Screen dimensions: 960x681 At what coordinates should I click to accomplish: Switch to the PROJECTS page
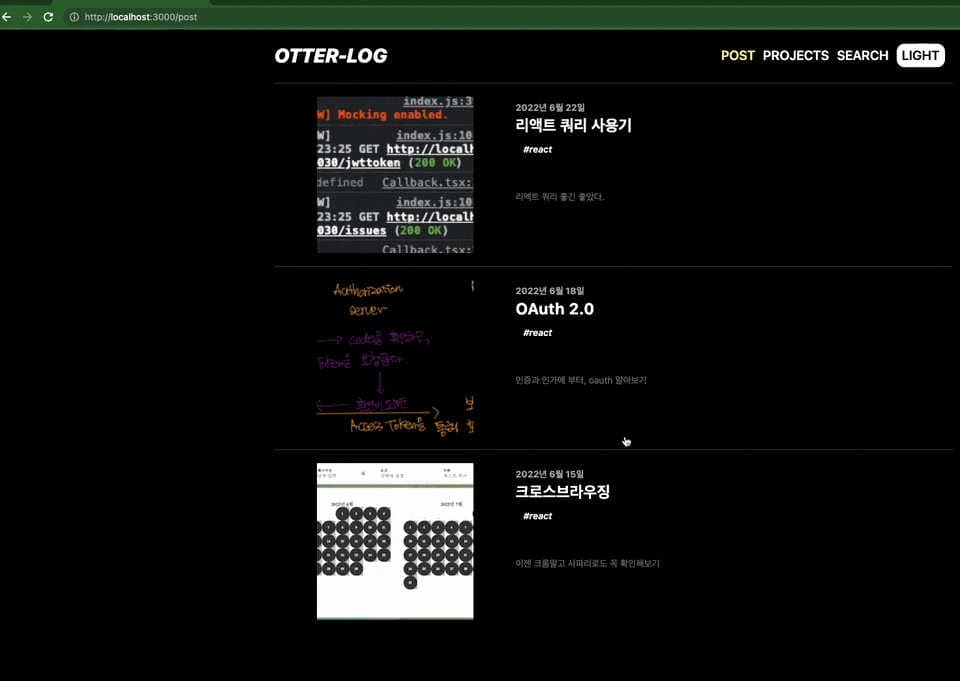pos(795,56)
